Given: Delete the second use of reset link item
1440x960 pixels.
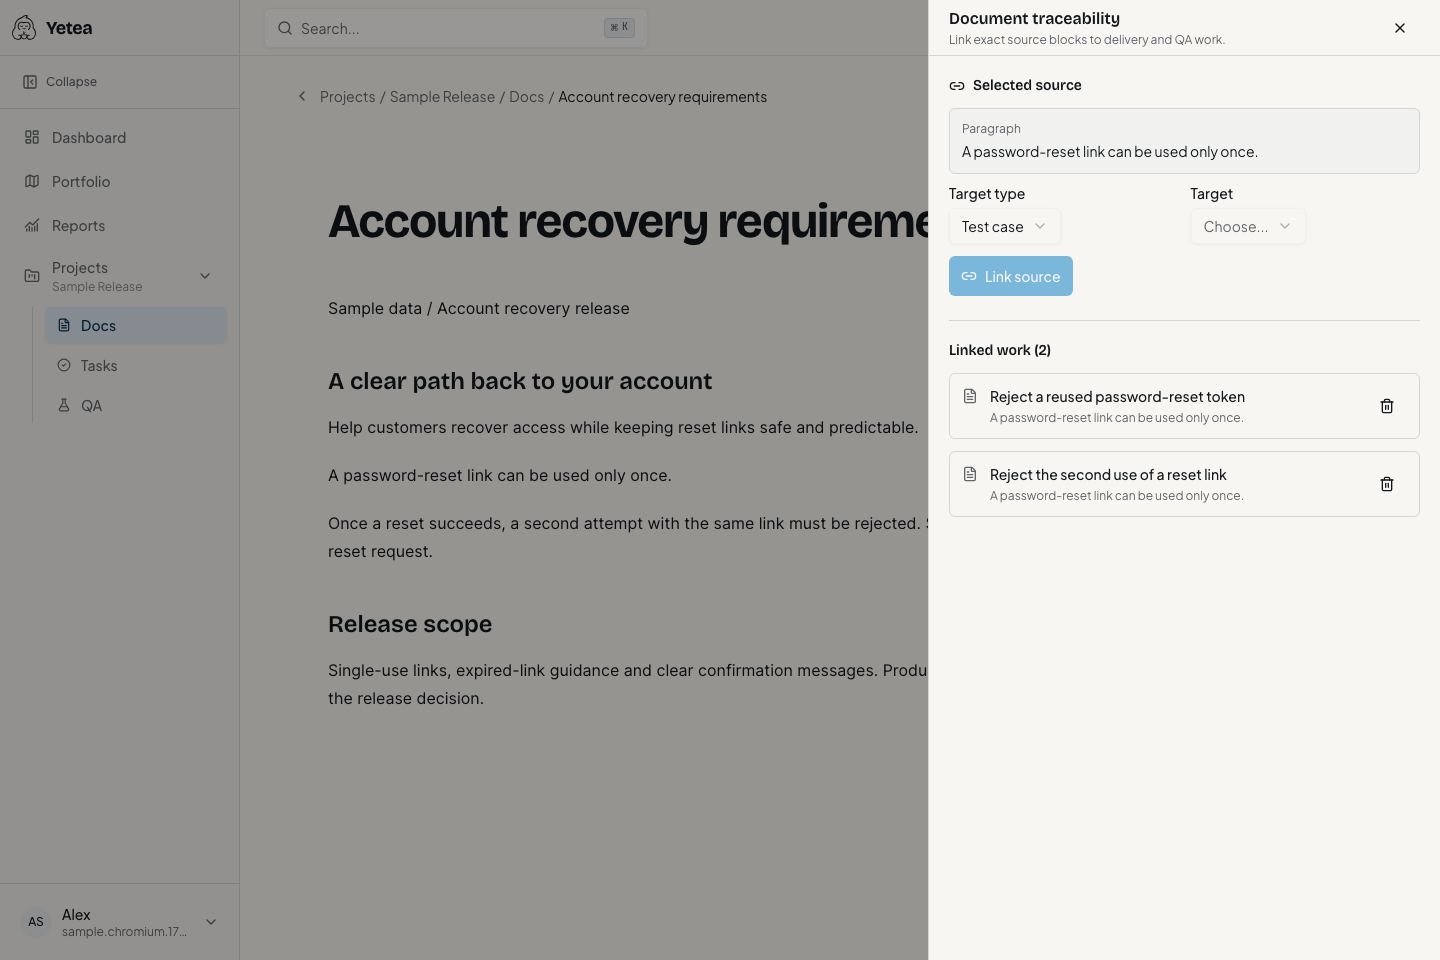Looking at the screenshot, I should click(x=1387, y=484).
